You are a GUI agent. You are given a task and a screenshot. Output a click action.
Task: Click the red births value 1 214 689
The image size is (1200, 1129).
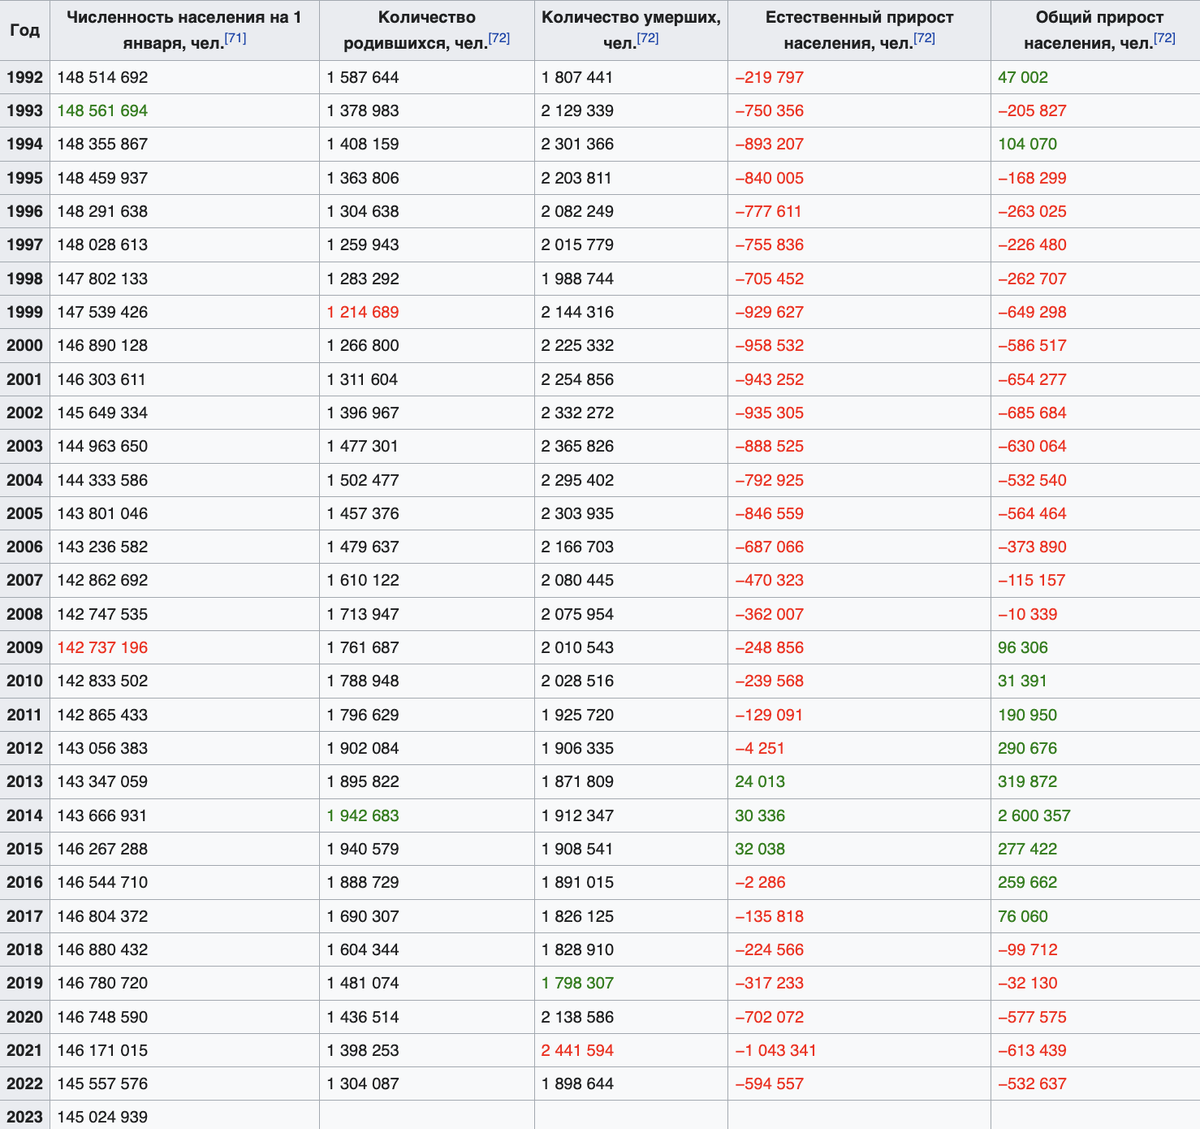pyautogui.click(x=363, y=312)
